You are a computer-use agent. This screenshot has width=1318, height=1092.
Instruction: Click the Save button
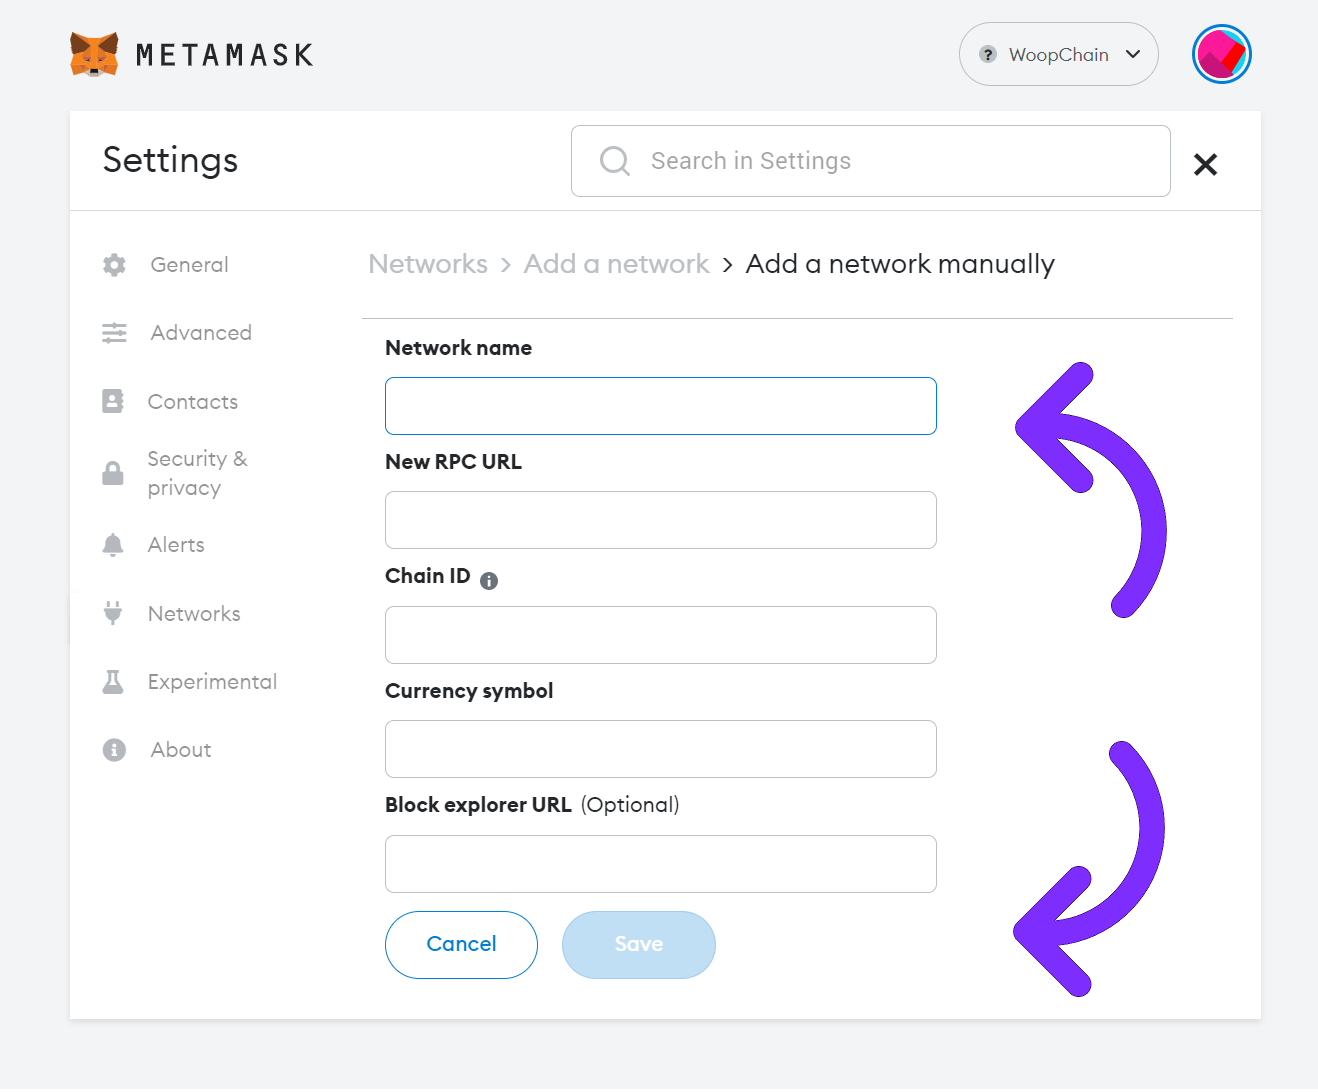pos(639,945)
